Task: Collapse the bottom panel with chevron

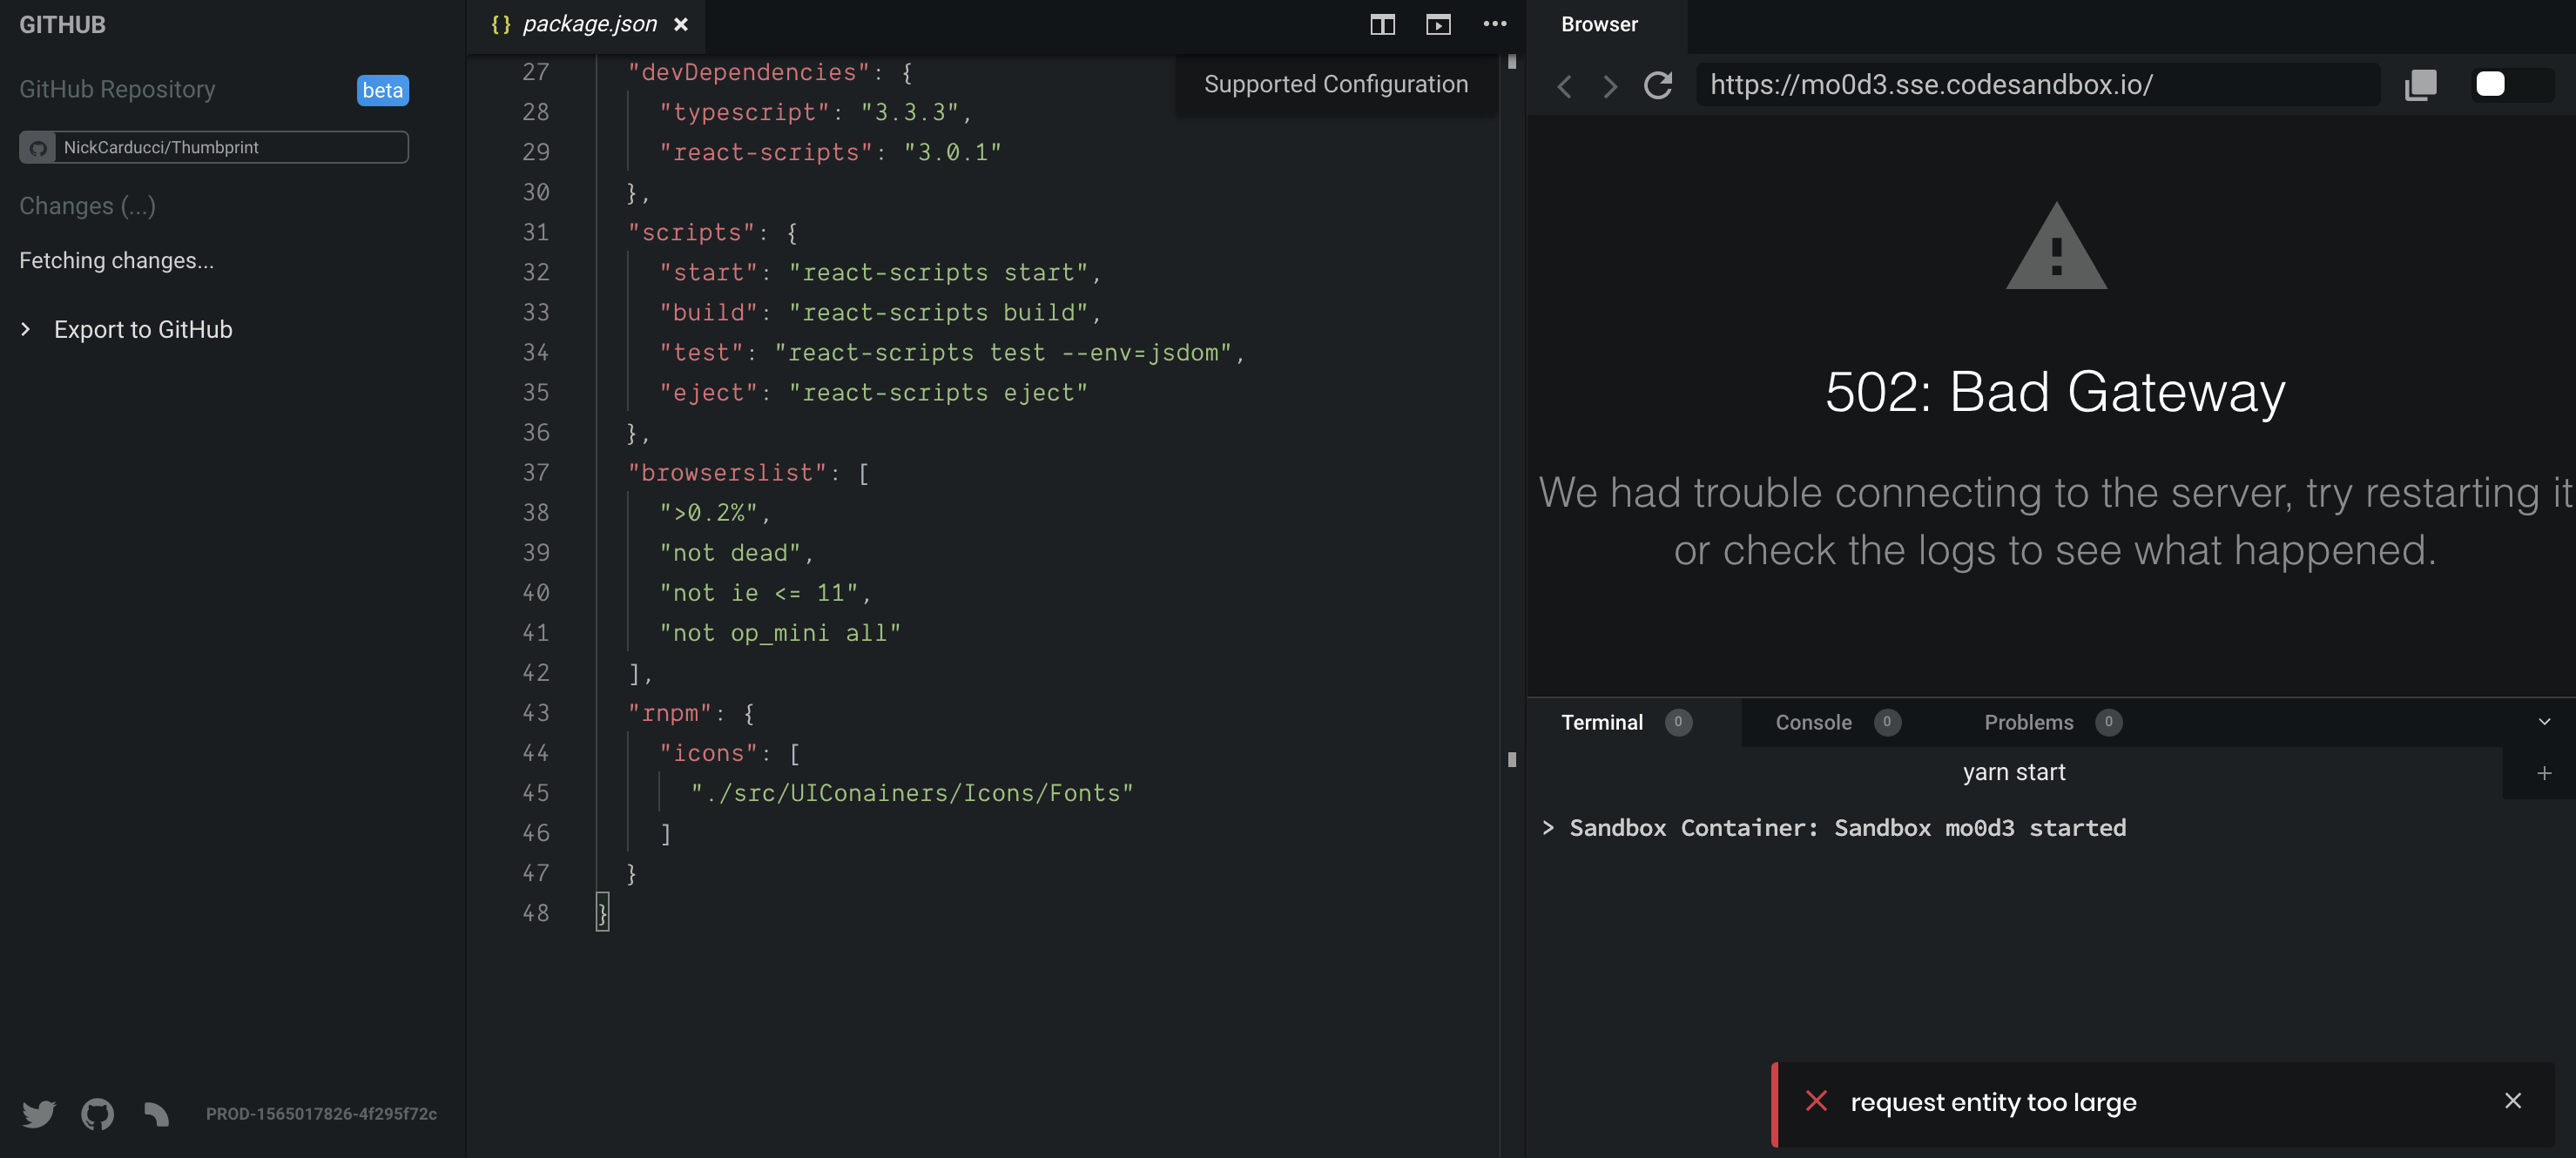Action: tap(2544, 722)
